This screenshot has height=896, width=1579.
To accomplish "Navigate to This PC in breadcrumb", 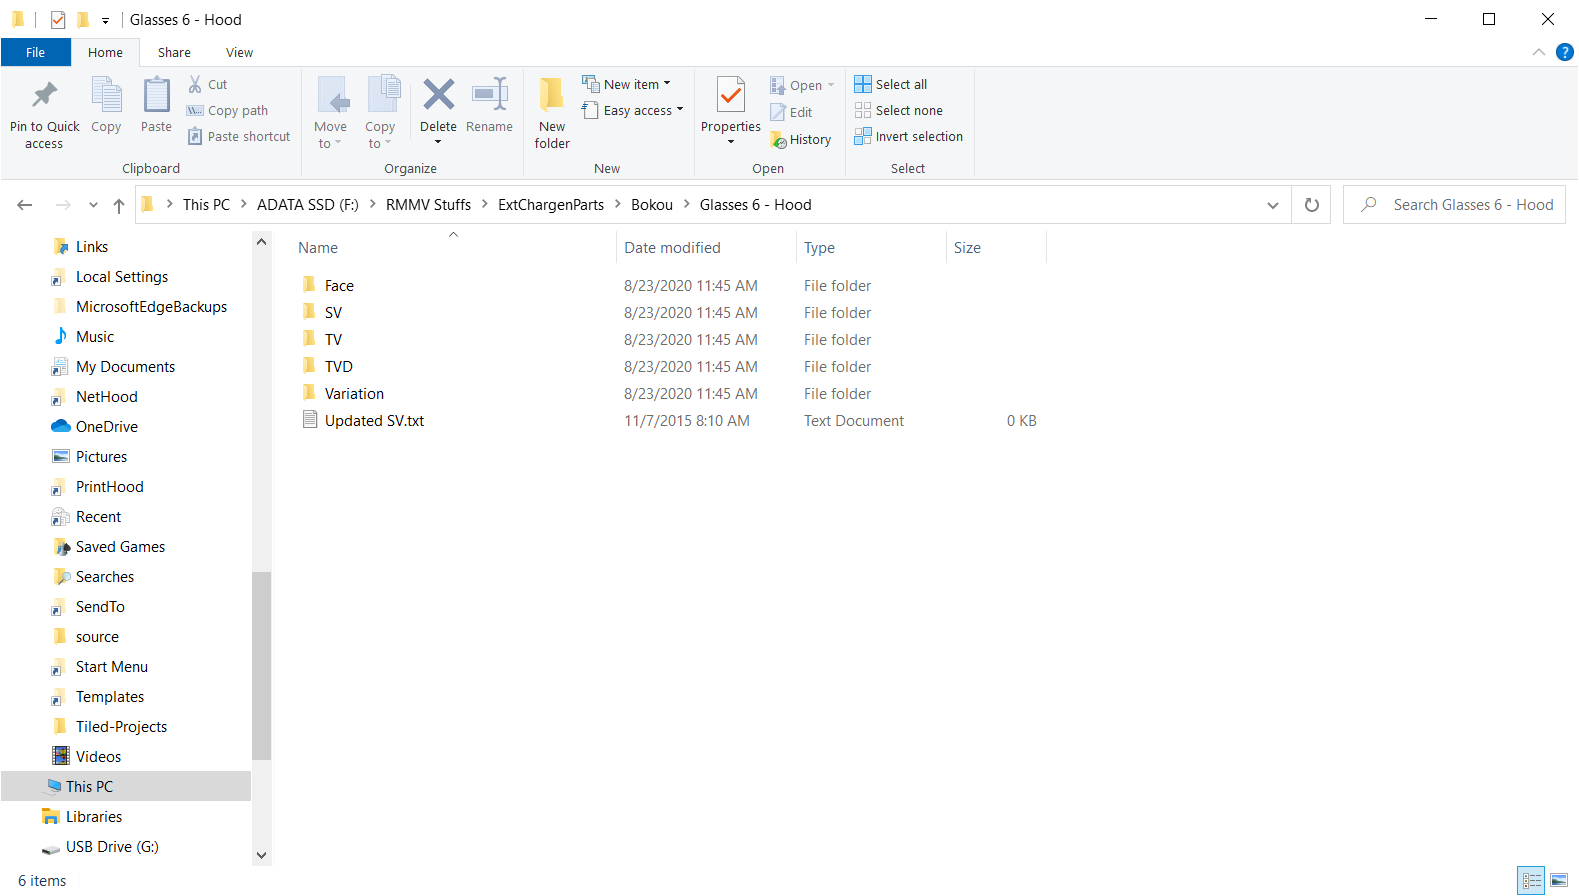I will pyautogui.click(x=206, y=205).
